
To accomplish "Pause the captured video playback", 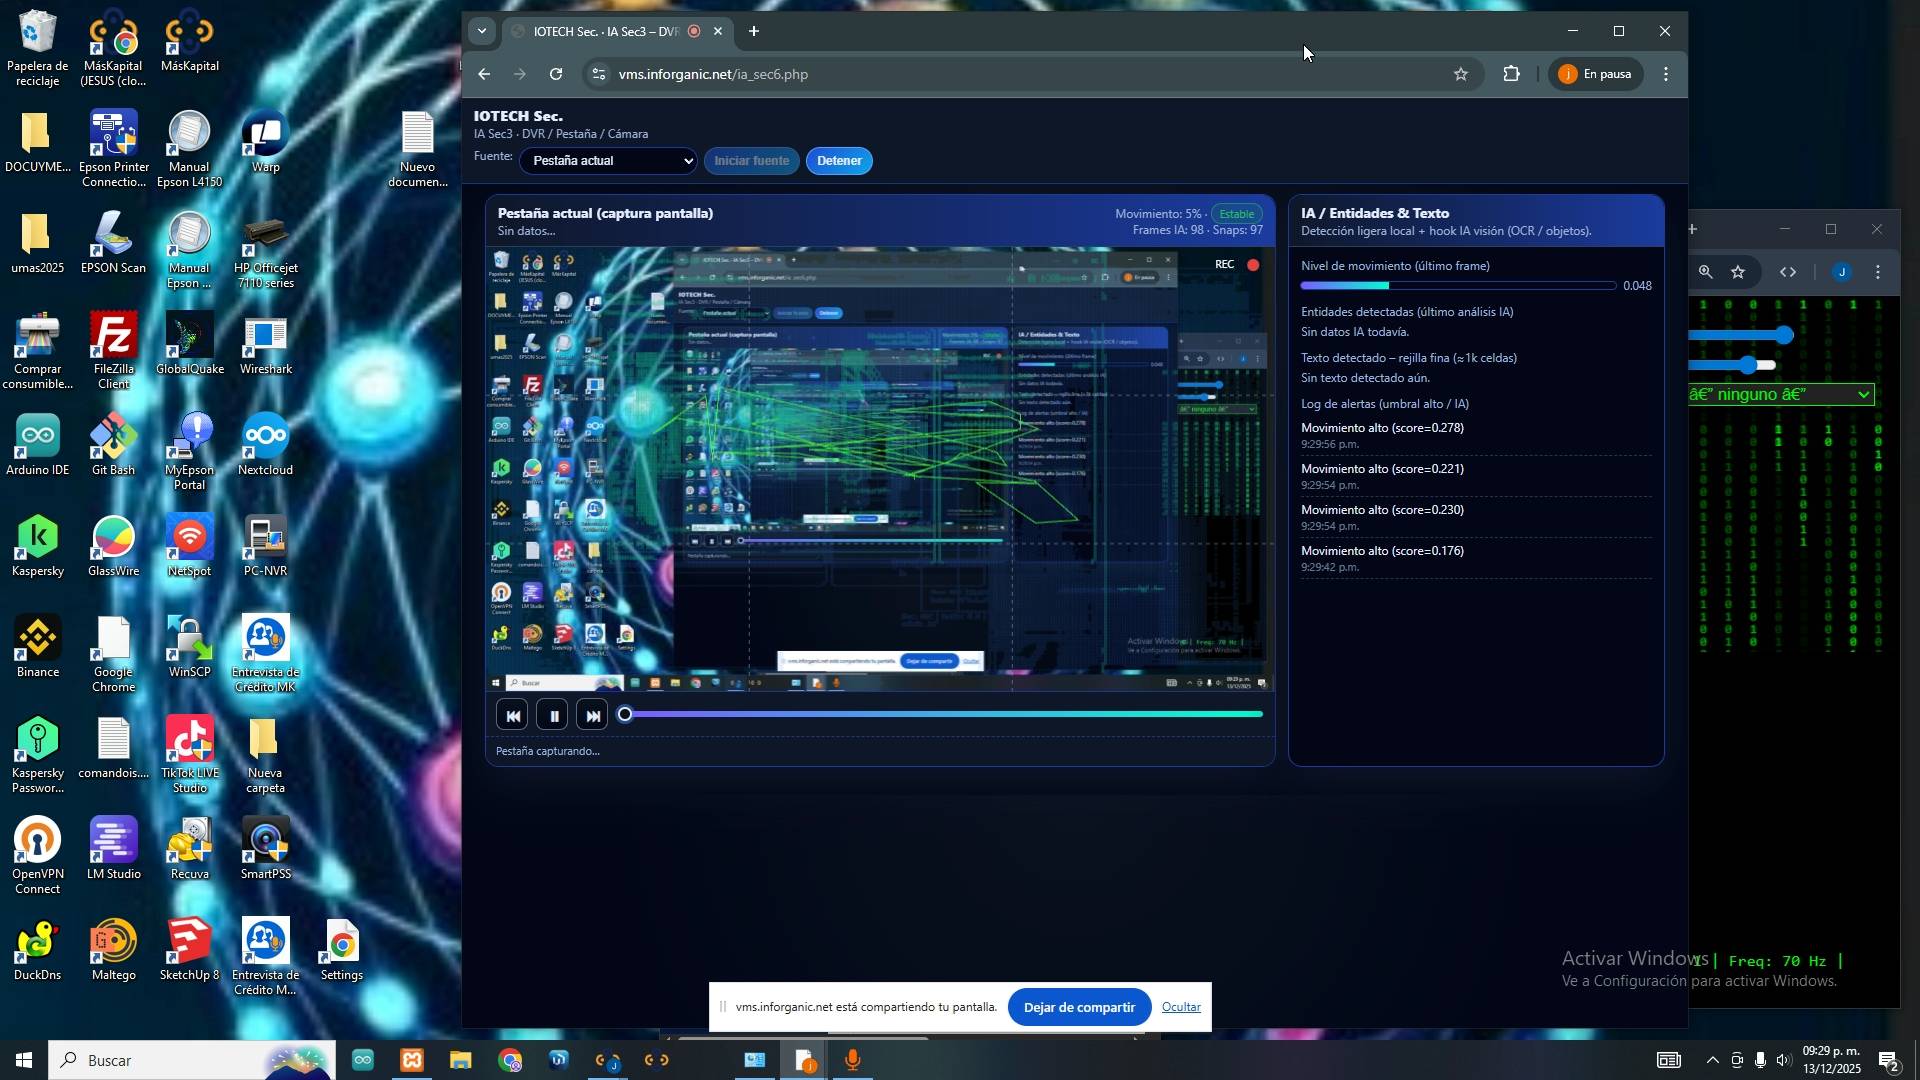I will [x=553, y=716].
